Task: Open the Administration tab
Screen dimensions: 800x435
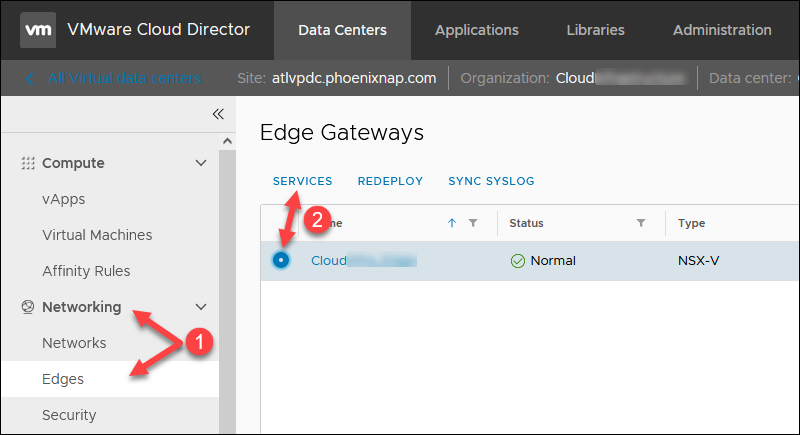Action: click(722, 30)
